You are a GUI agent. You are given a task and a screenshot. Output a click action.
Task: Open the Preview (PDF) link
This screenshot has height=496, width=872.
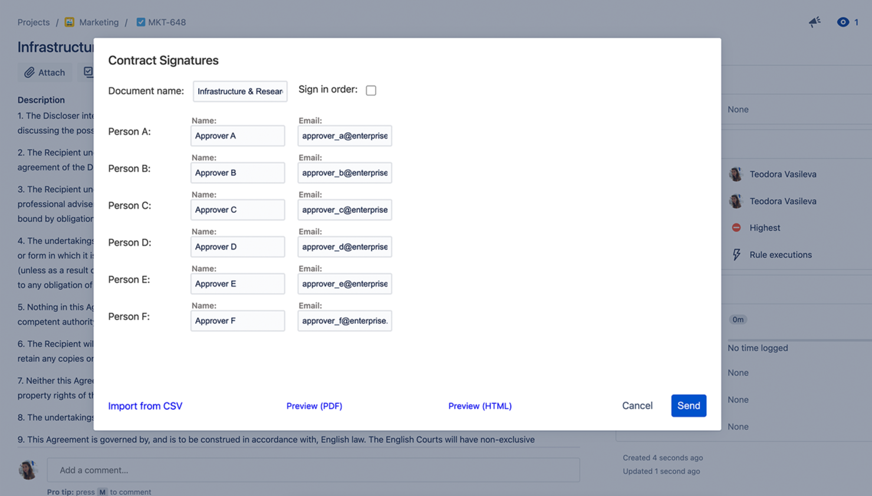pos(314,406)
